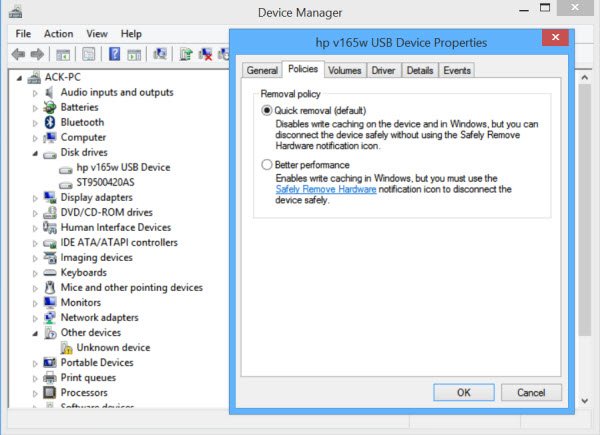Image resolution: width=600 pixels, height=435 pixels.
Task: Click the Show/Hide Action Pane icon
Action: pos(134,55)
